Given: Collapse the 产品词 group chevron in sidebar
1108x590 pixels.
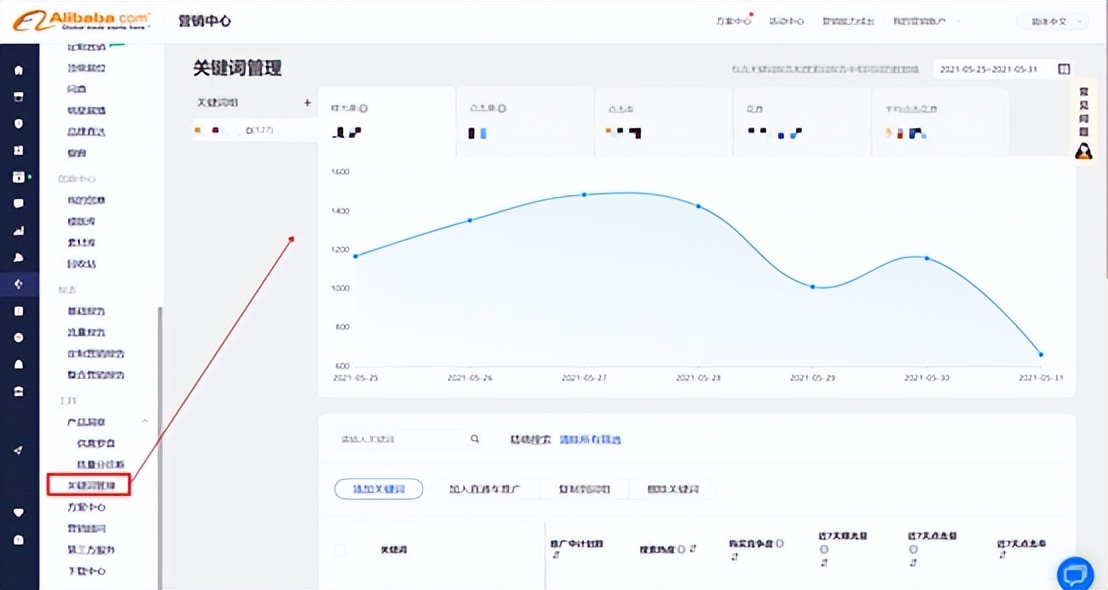Looking at the screenshot, I should (x=145, y=421).
